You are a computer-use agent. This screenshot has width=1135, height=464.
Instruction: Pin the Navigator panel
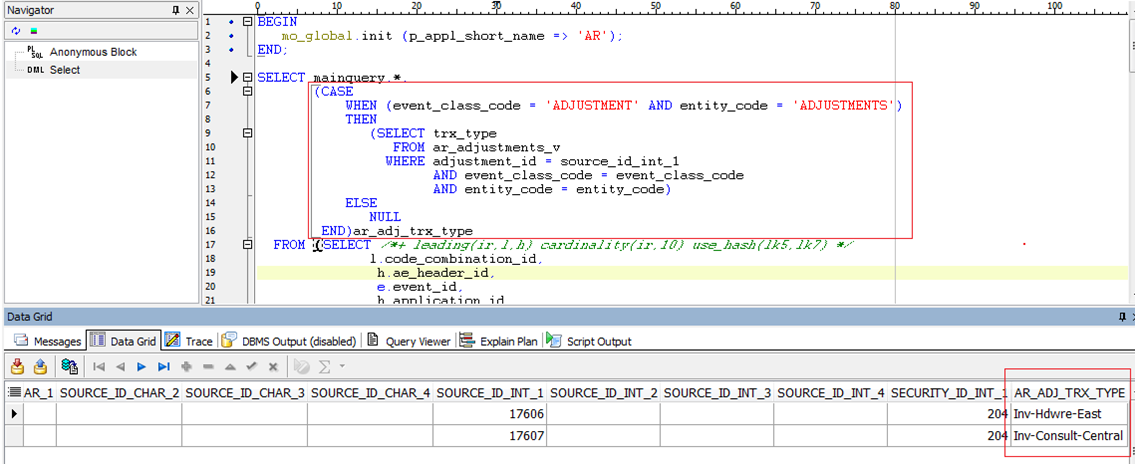tap(177, 10)
